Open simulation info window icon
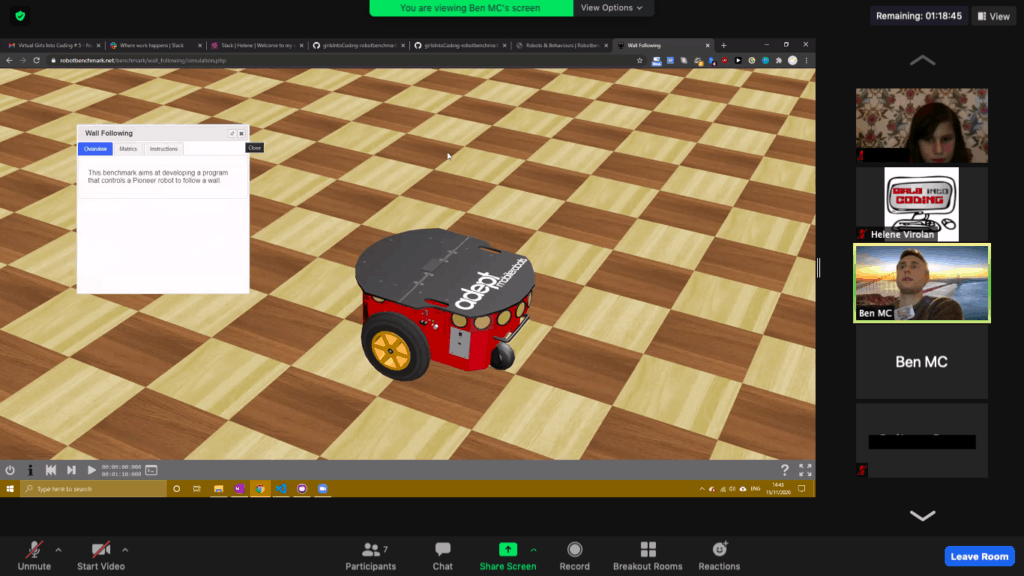Image resolution: width=1024 pixels, height=576 pixels. [30, 470]
